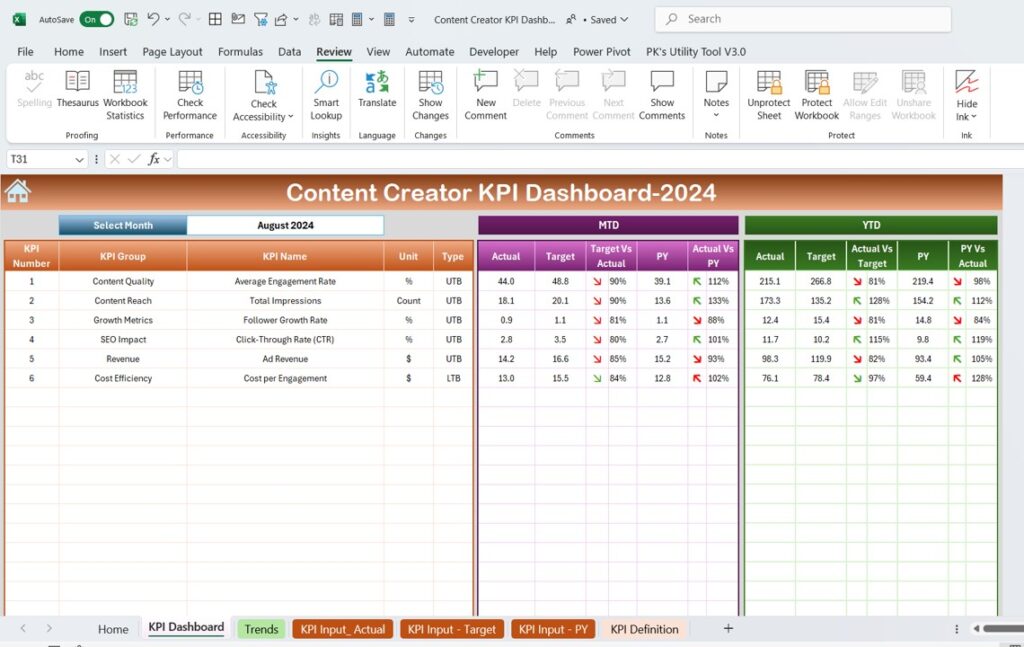Open PK's Utility Tool V3.0 tab
Screen dimensions: 1024x647
tap(696, 52)
